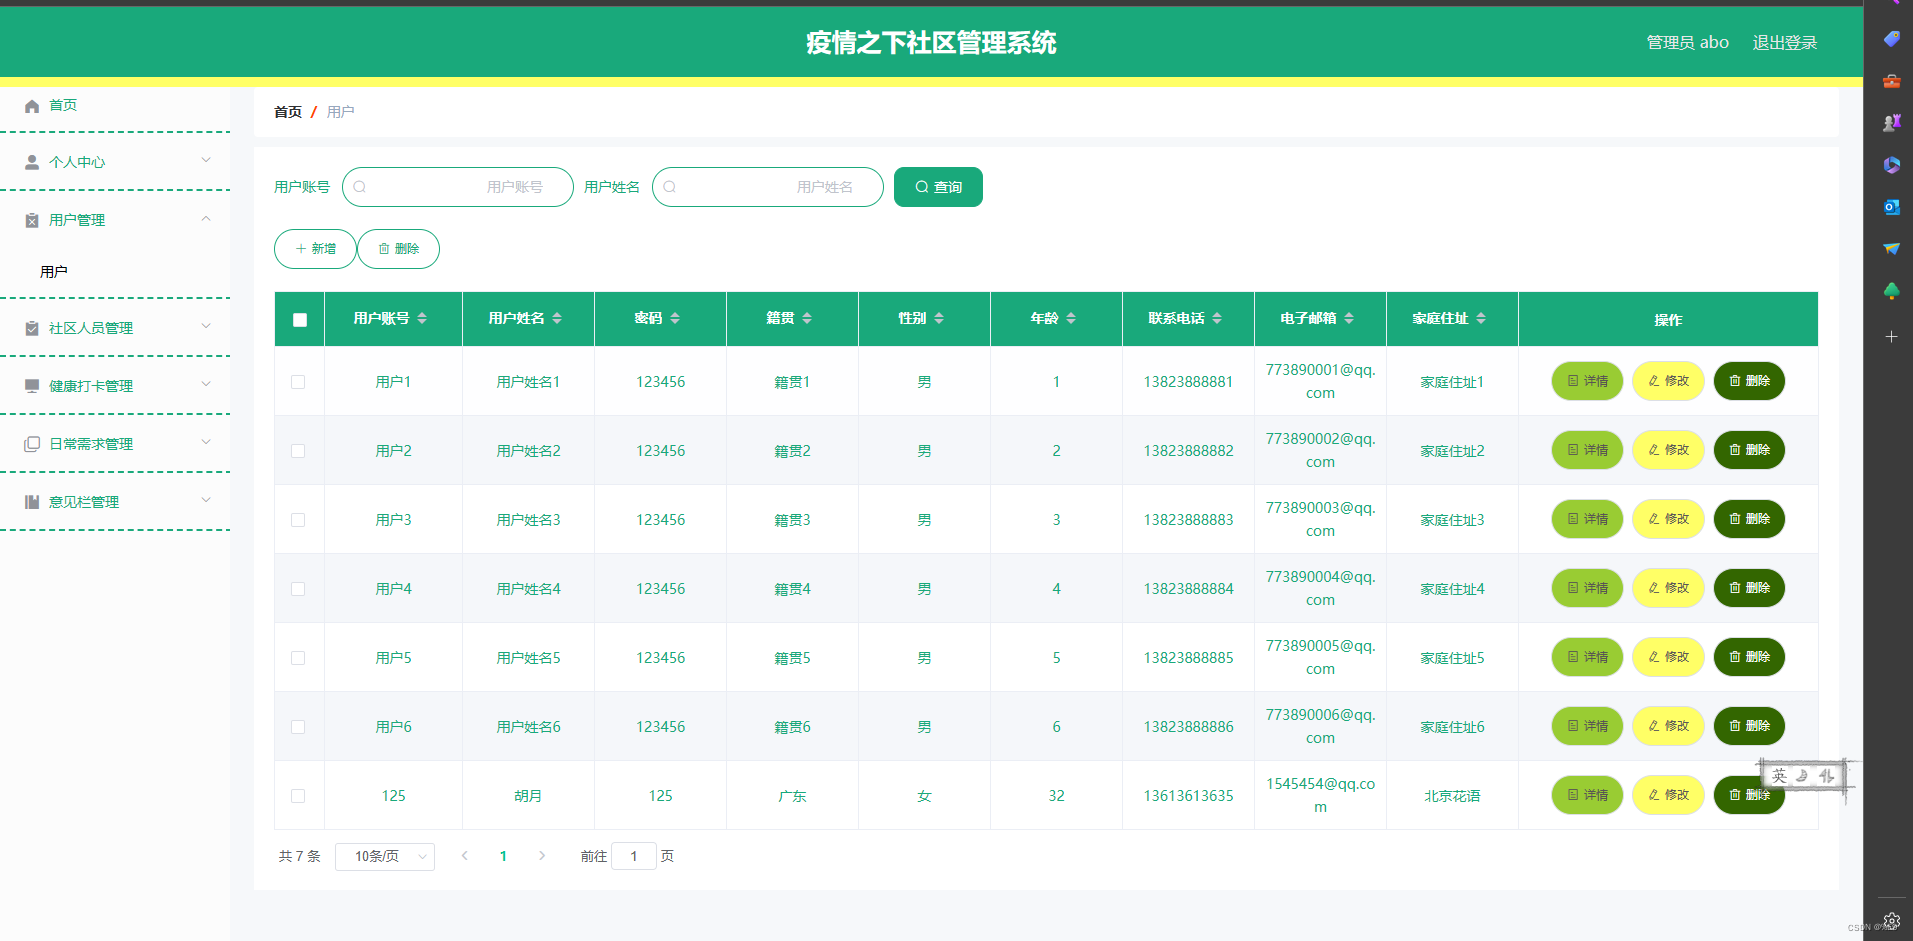Toggle the select-all header checkbox

click(300, 320)
